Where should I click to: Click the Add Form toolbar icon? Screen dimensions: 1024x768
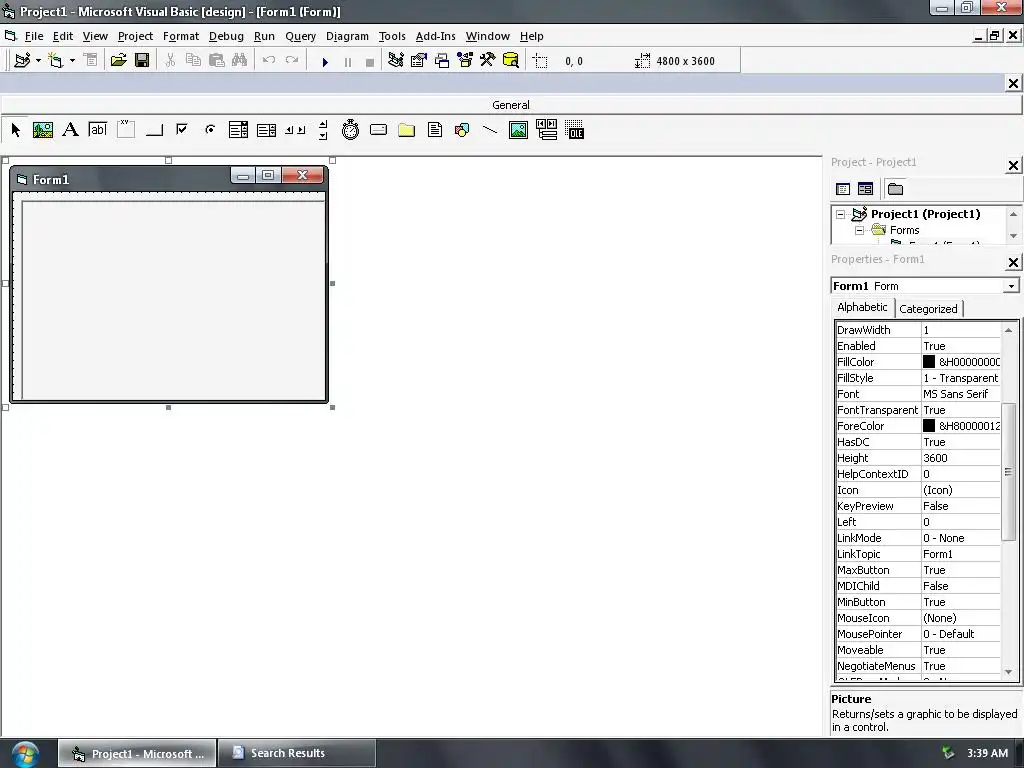tap(56, 61)
